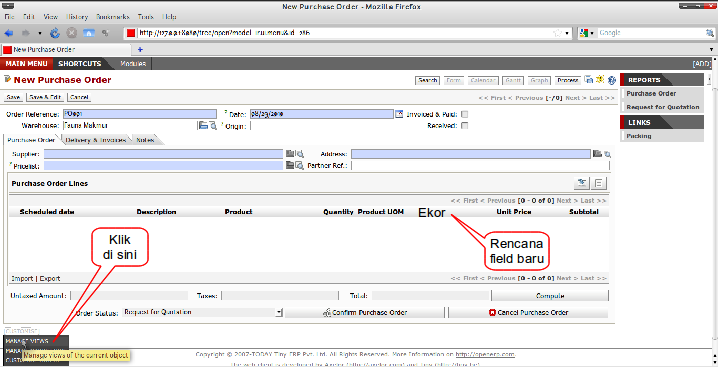Click the yellow sun icon near Process
Viewport: 719px width, 368px height.
(600, 79)
